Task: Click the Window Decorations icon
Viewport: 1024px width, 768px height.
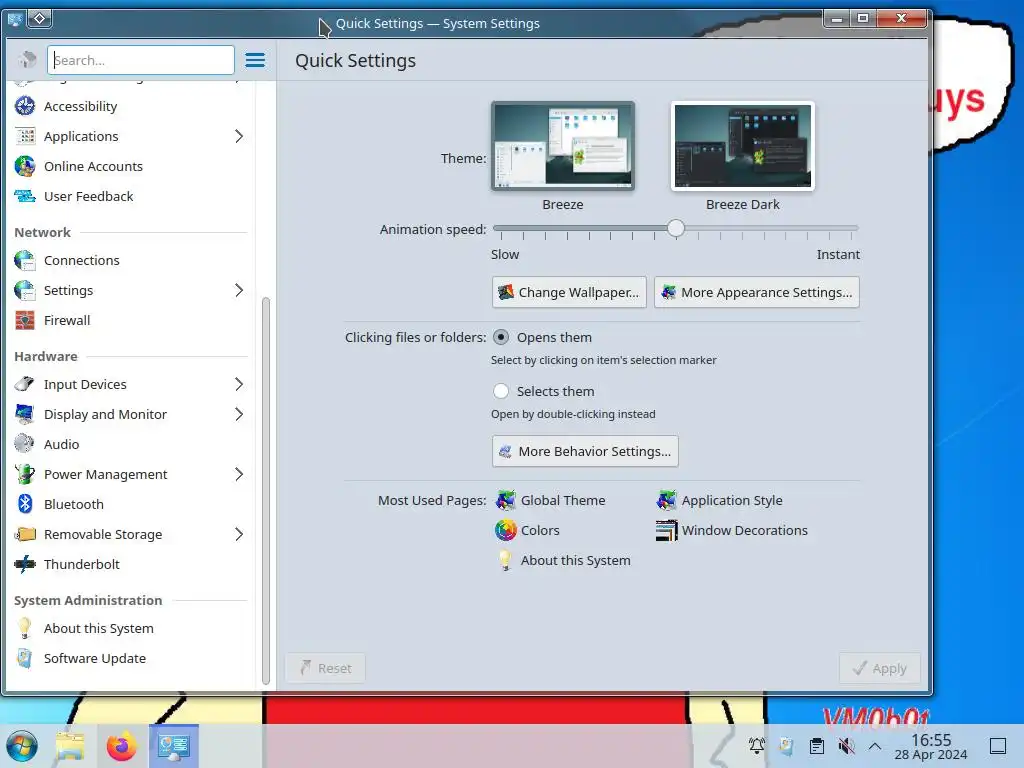Action: (666, 530)
